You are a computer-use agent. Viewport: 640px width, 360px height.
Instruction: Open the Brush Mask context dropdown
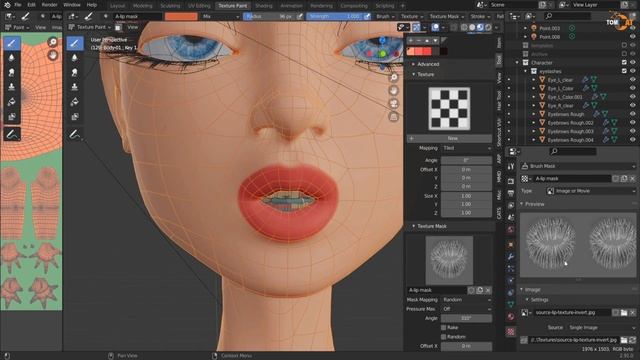578,166
